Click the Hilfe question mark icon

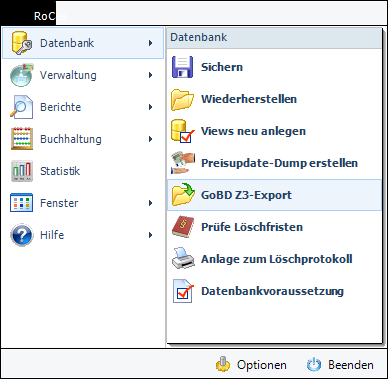click(22, 235)
